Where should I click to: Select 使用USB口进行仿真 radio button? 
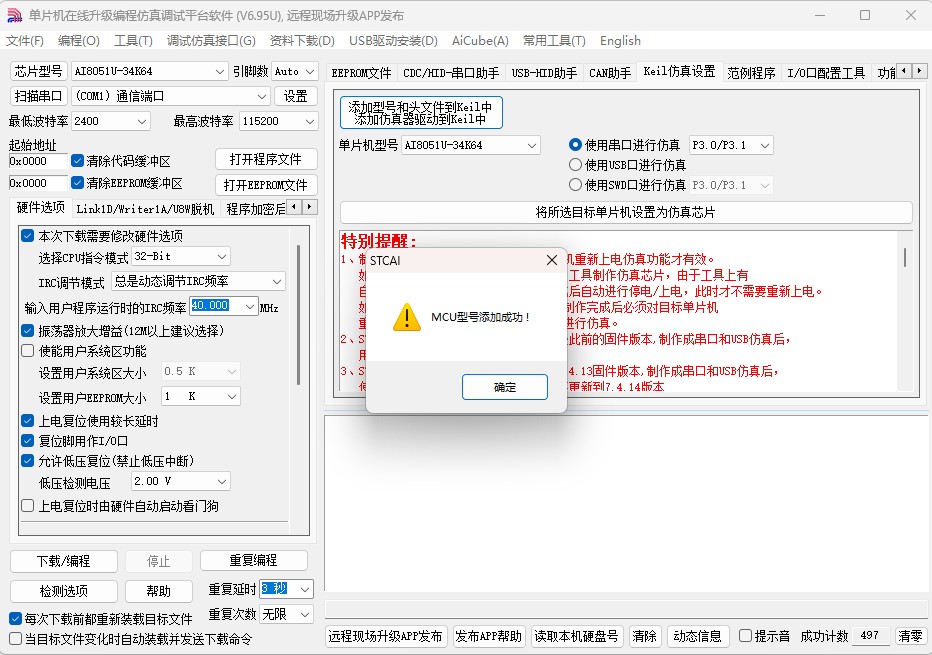(575, 165)
